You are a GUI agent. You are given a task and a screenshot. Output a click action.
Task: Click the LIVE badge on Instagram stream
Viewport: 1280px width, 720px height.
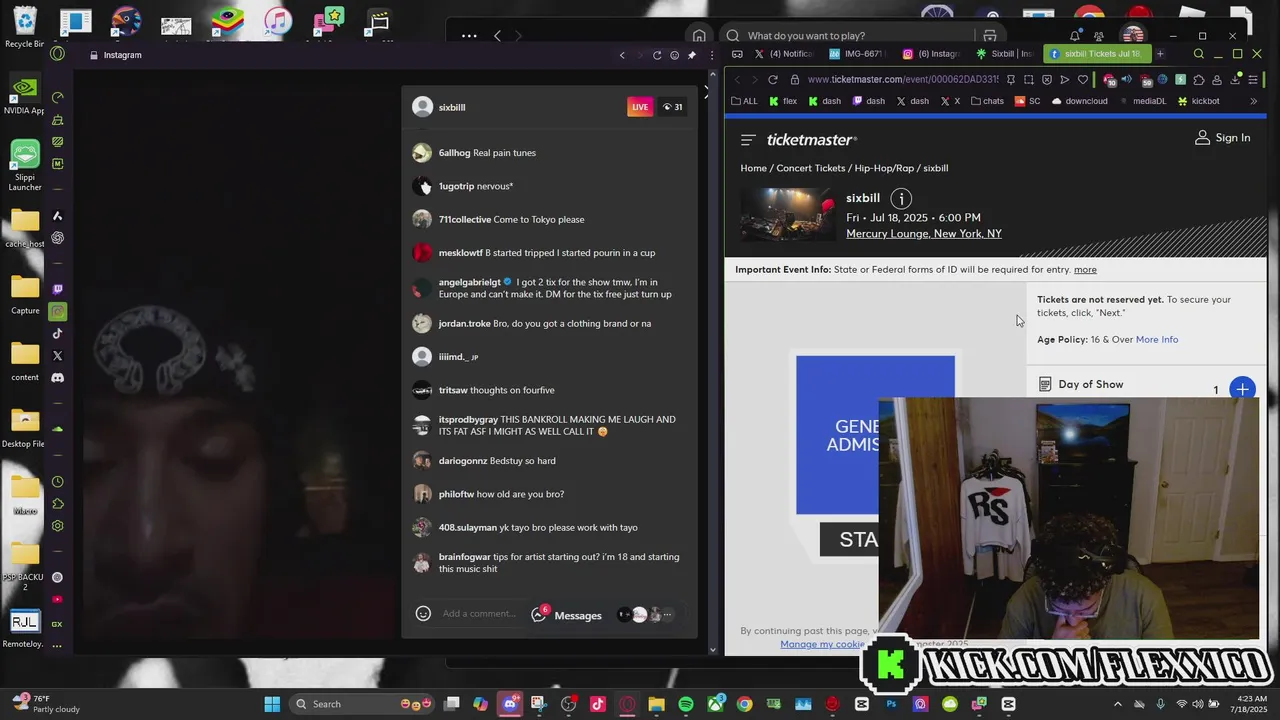(x=640, y=107)
